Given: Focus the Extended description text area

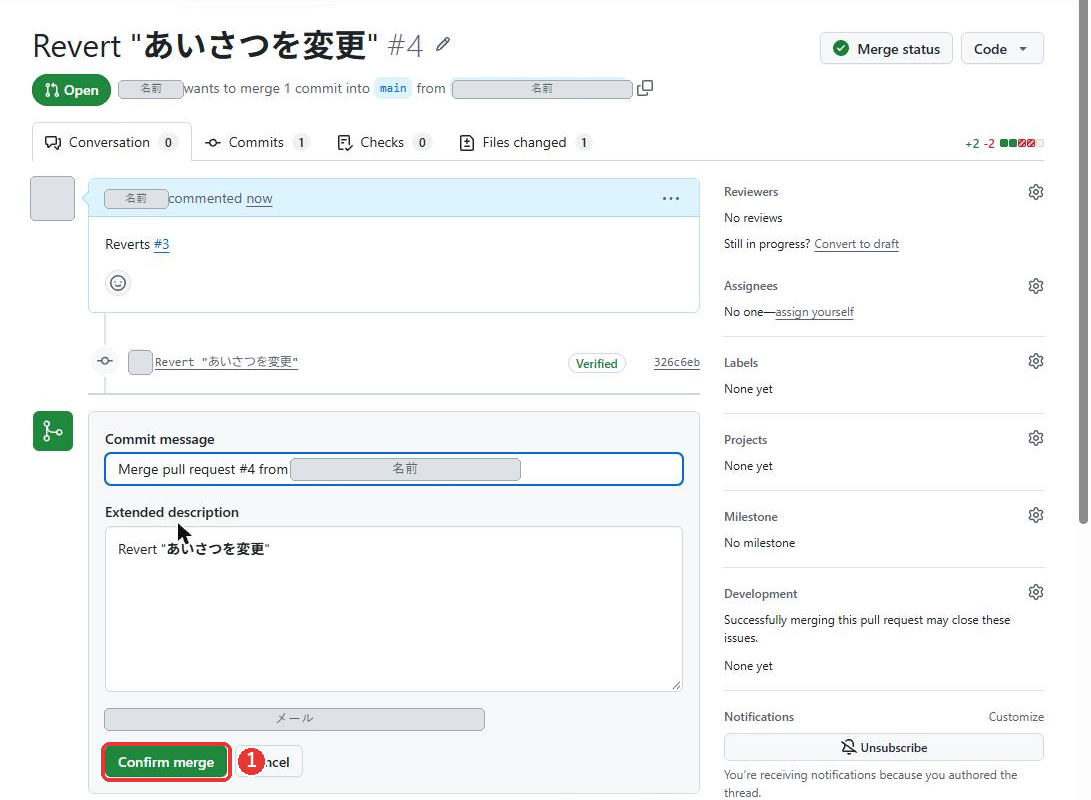Looking at the screenshot, I should (394, 609).
